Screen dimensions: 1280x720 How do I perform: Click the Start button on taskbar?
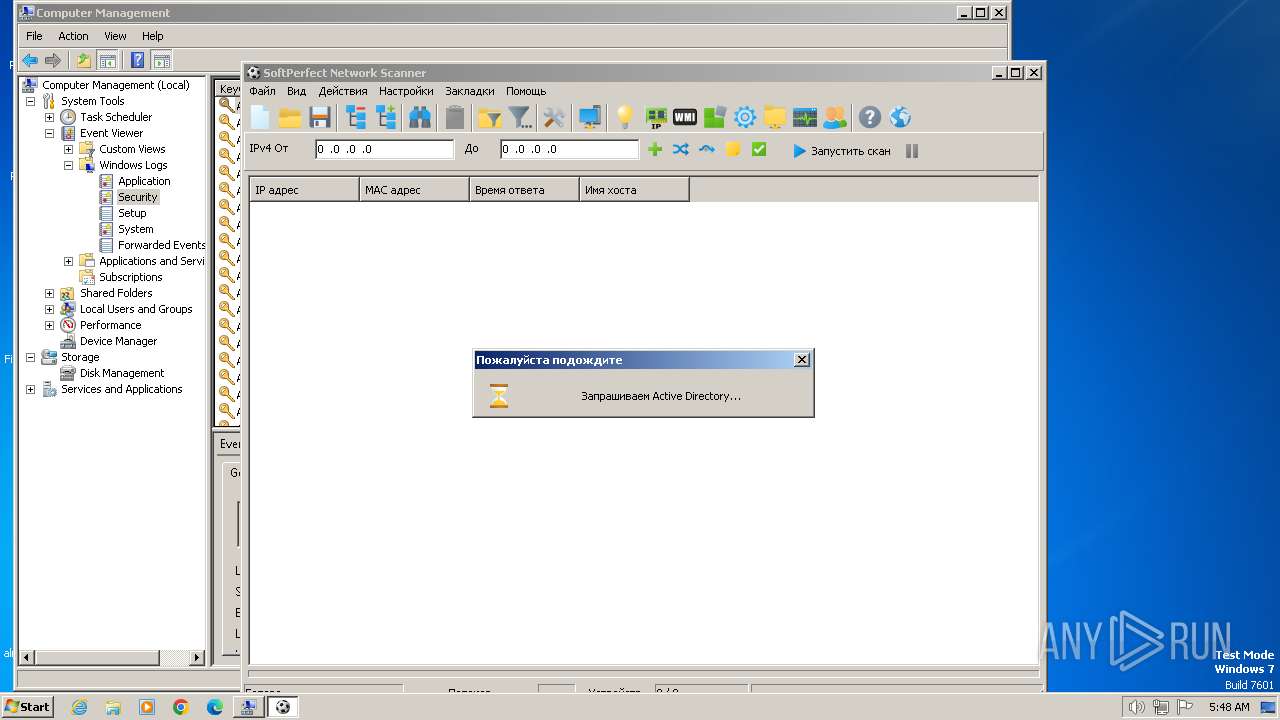pyautogui.click(x=27, y=706)
